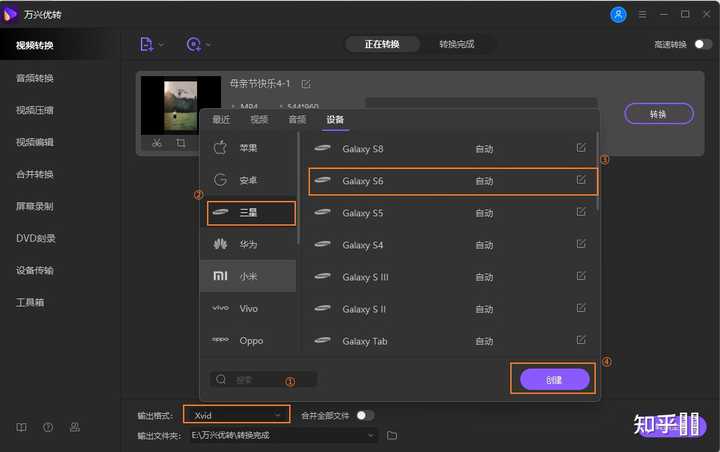The width and height of the screenshot is (720, 452).
Task: Choose 苹果 device brand
Action: pos(248,148)
